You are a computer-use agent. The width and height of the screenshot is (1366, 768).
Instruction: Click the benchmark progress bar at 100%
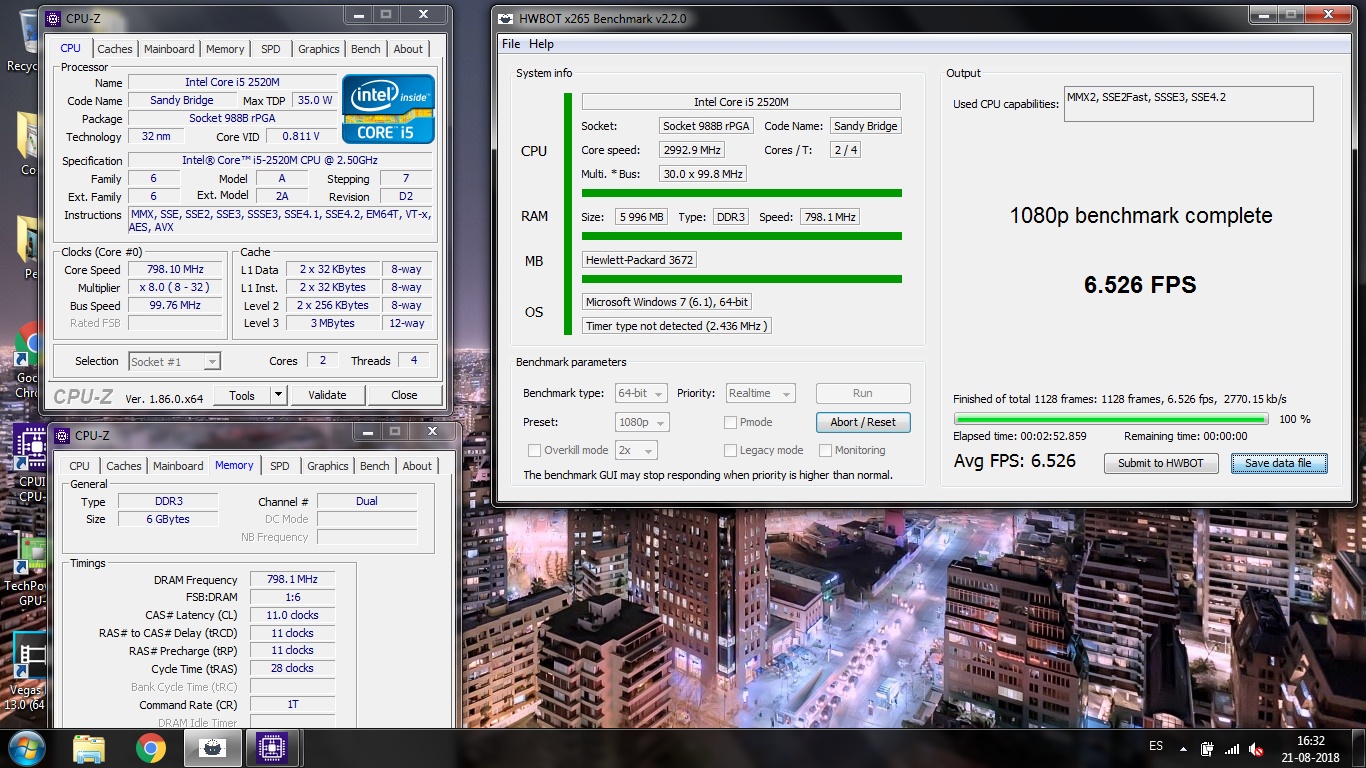(1111, 419)
